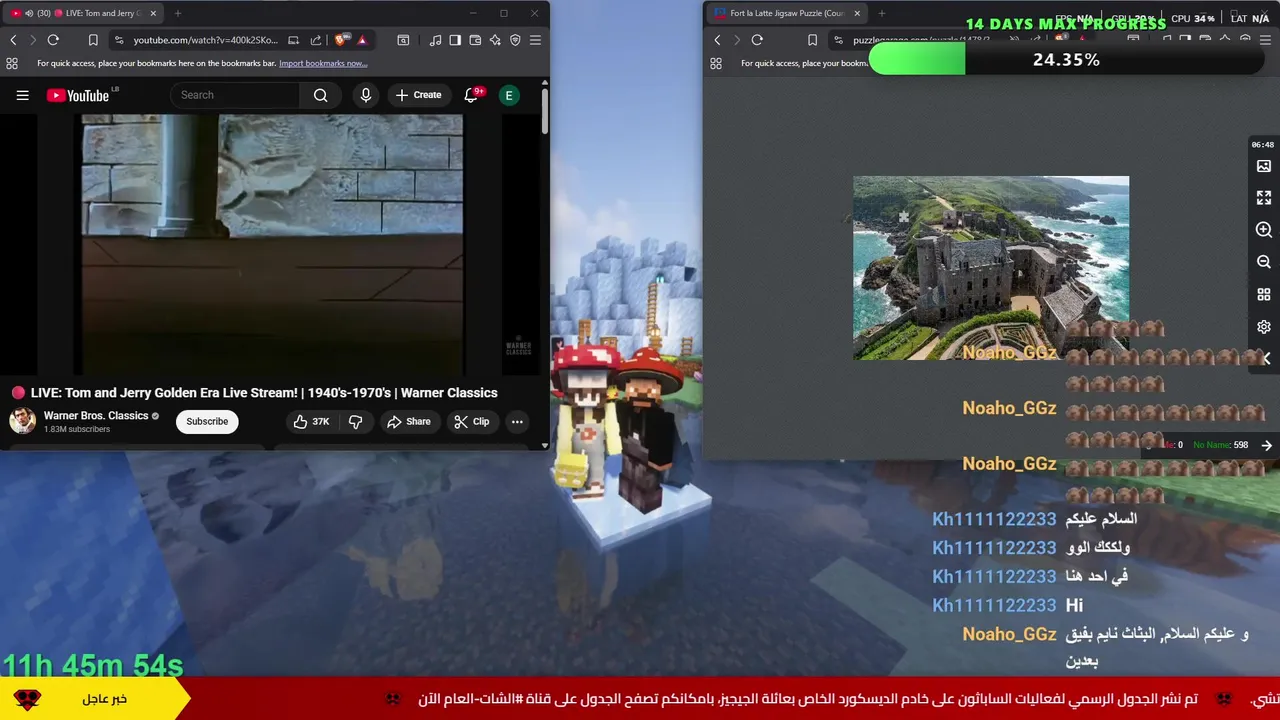
Task: Click the Tom and Jerry video player
Action: (x=272, y=244)
